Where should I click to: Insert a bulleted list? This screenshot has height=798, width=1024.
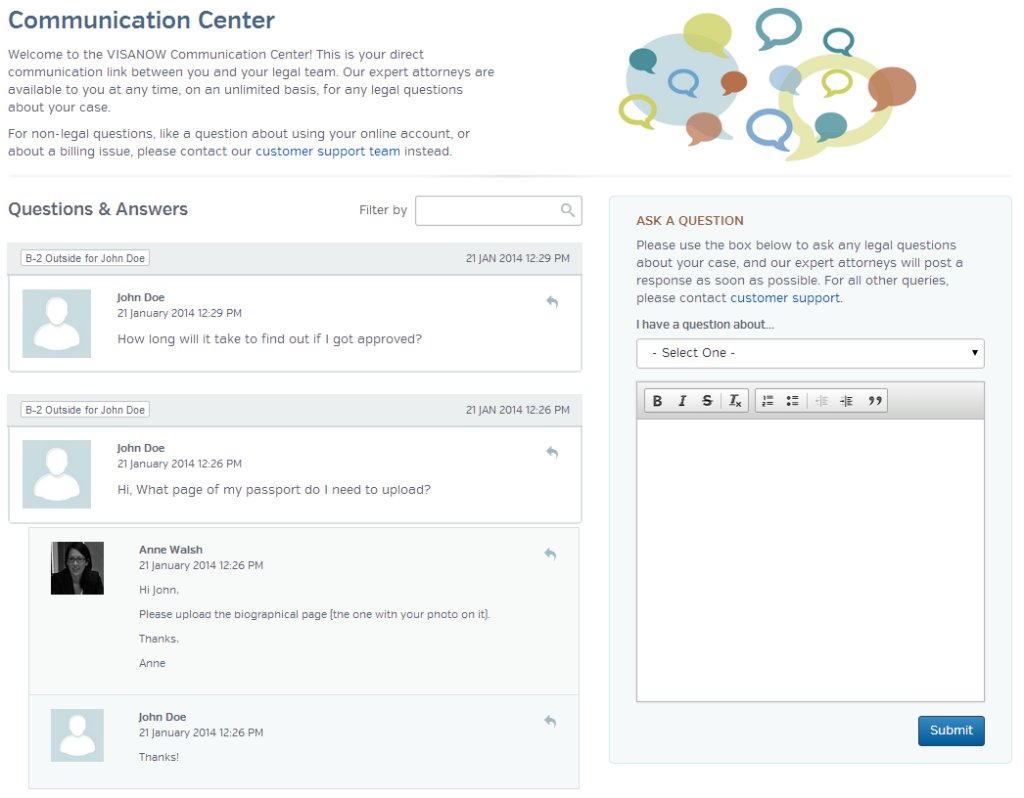(792, 401)
